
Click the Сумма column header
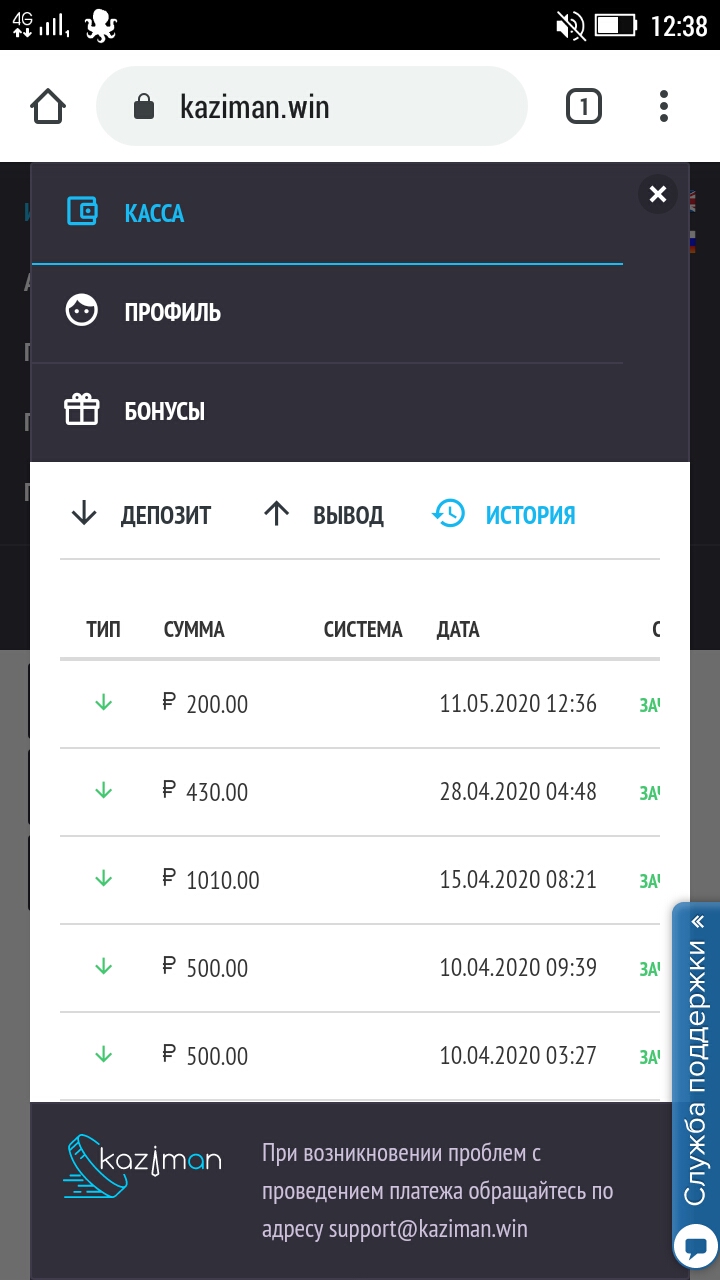tap(194, 630)
